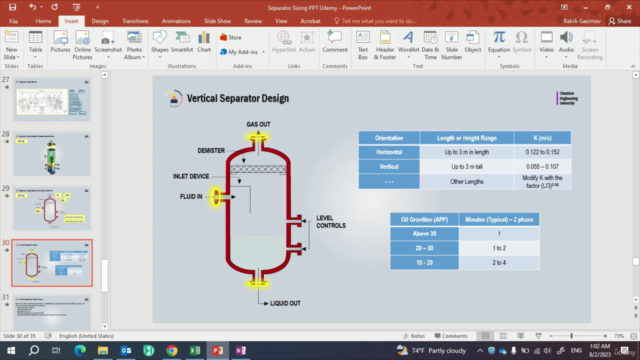640x360 pixels.
Task: Switch to Reading View
Action: tap(521, 336)
